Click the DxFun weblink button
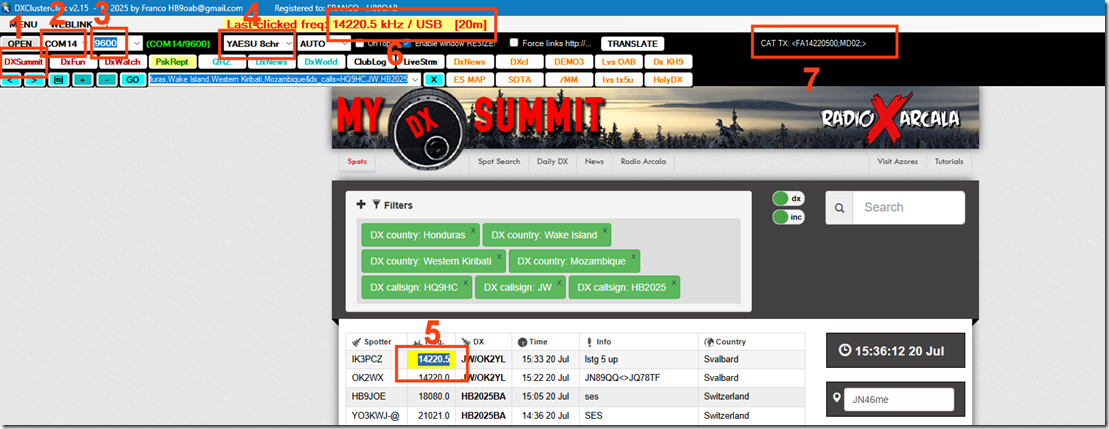Viewport: 1109px width, 429px height. click(x=73, y=61)
